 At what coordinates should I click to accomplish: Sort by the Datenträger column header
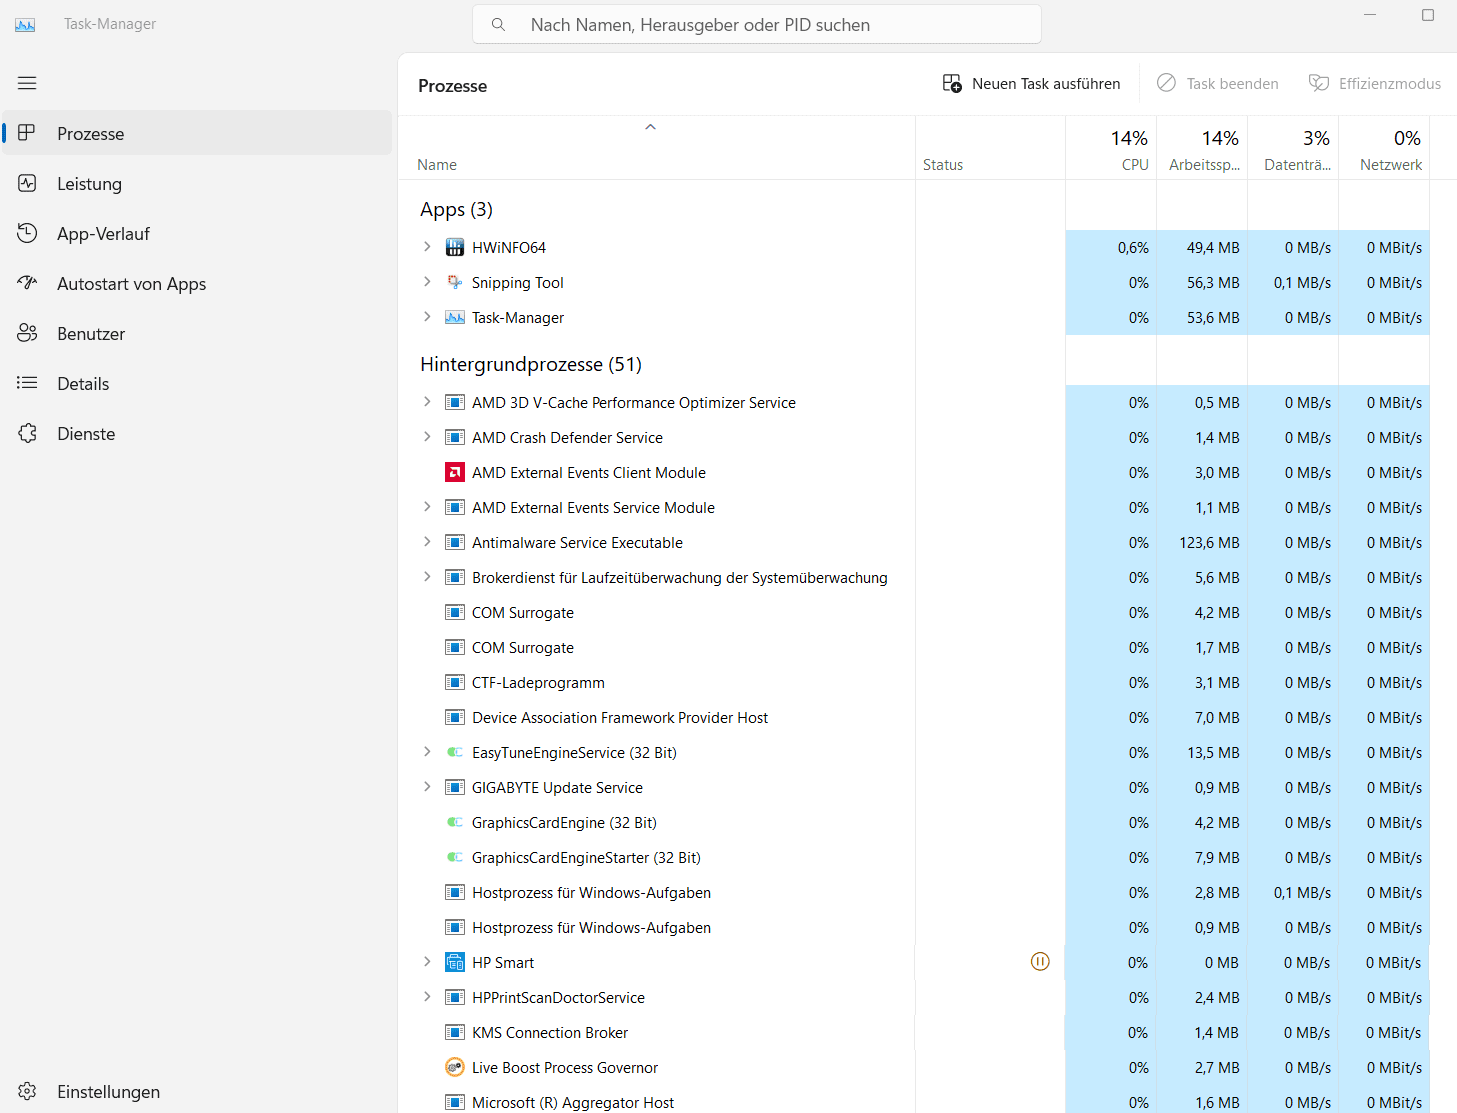(x=1293, y=148)
